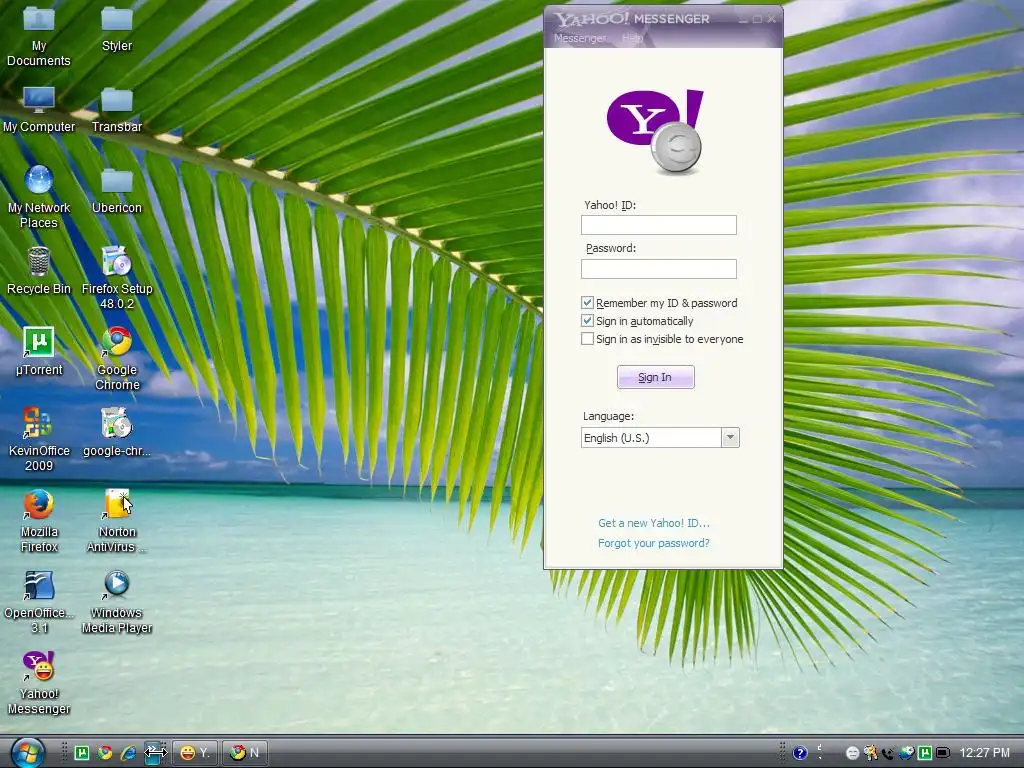Open the Messenger menu
This screenshot has height=768, width=1024.
pyautogui.click(x=580, y=38)
